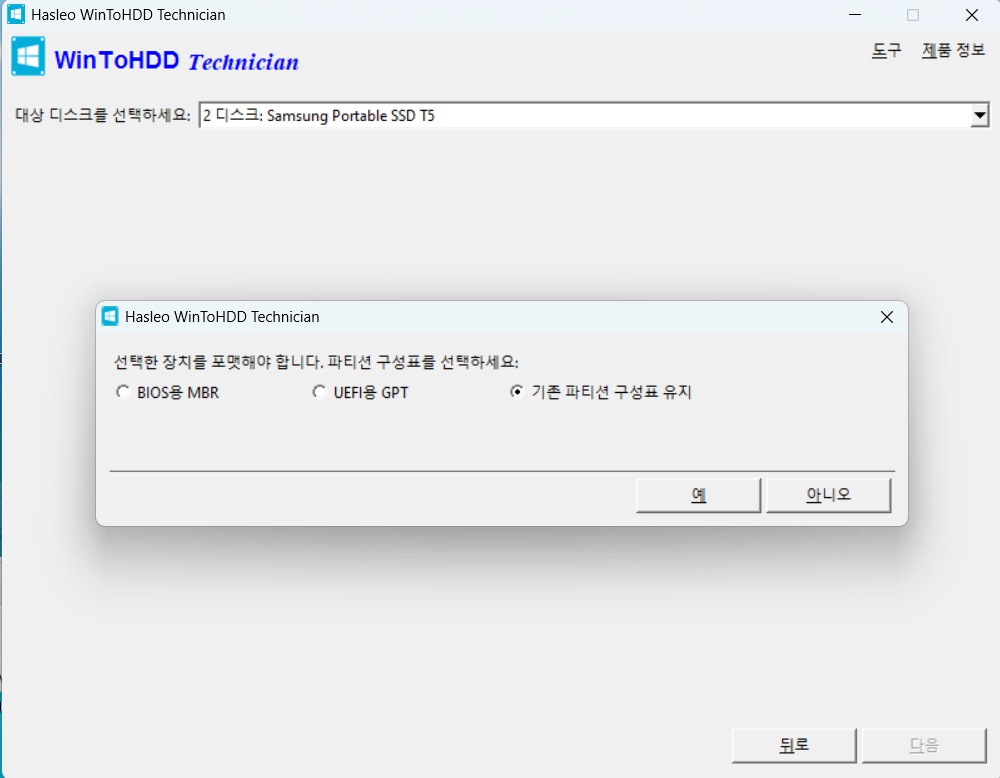Click the dialog title Hasleo WinToHDD Technician
Image resolution: width=1000 pixels, height=778 pixels.
tap(222, 317)
